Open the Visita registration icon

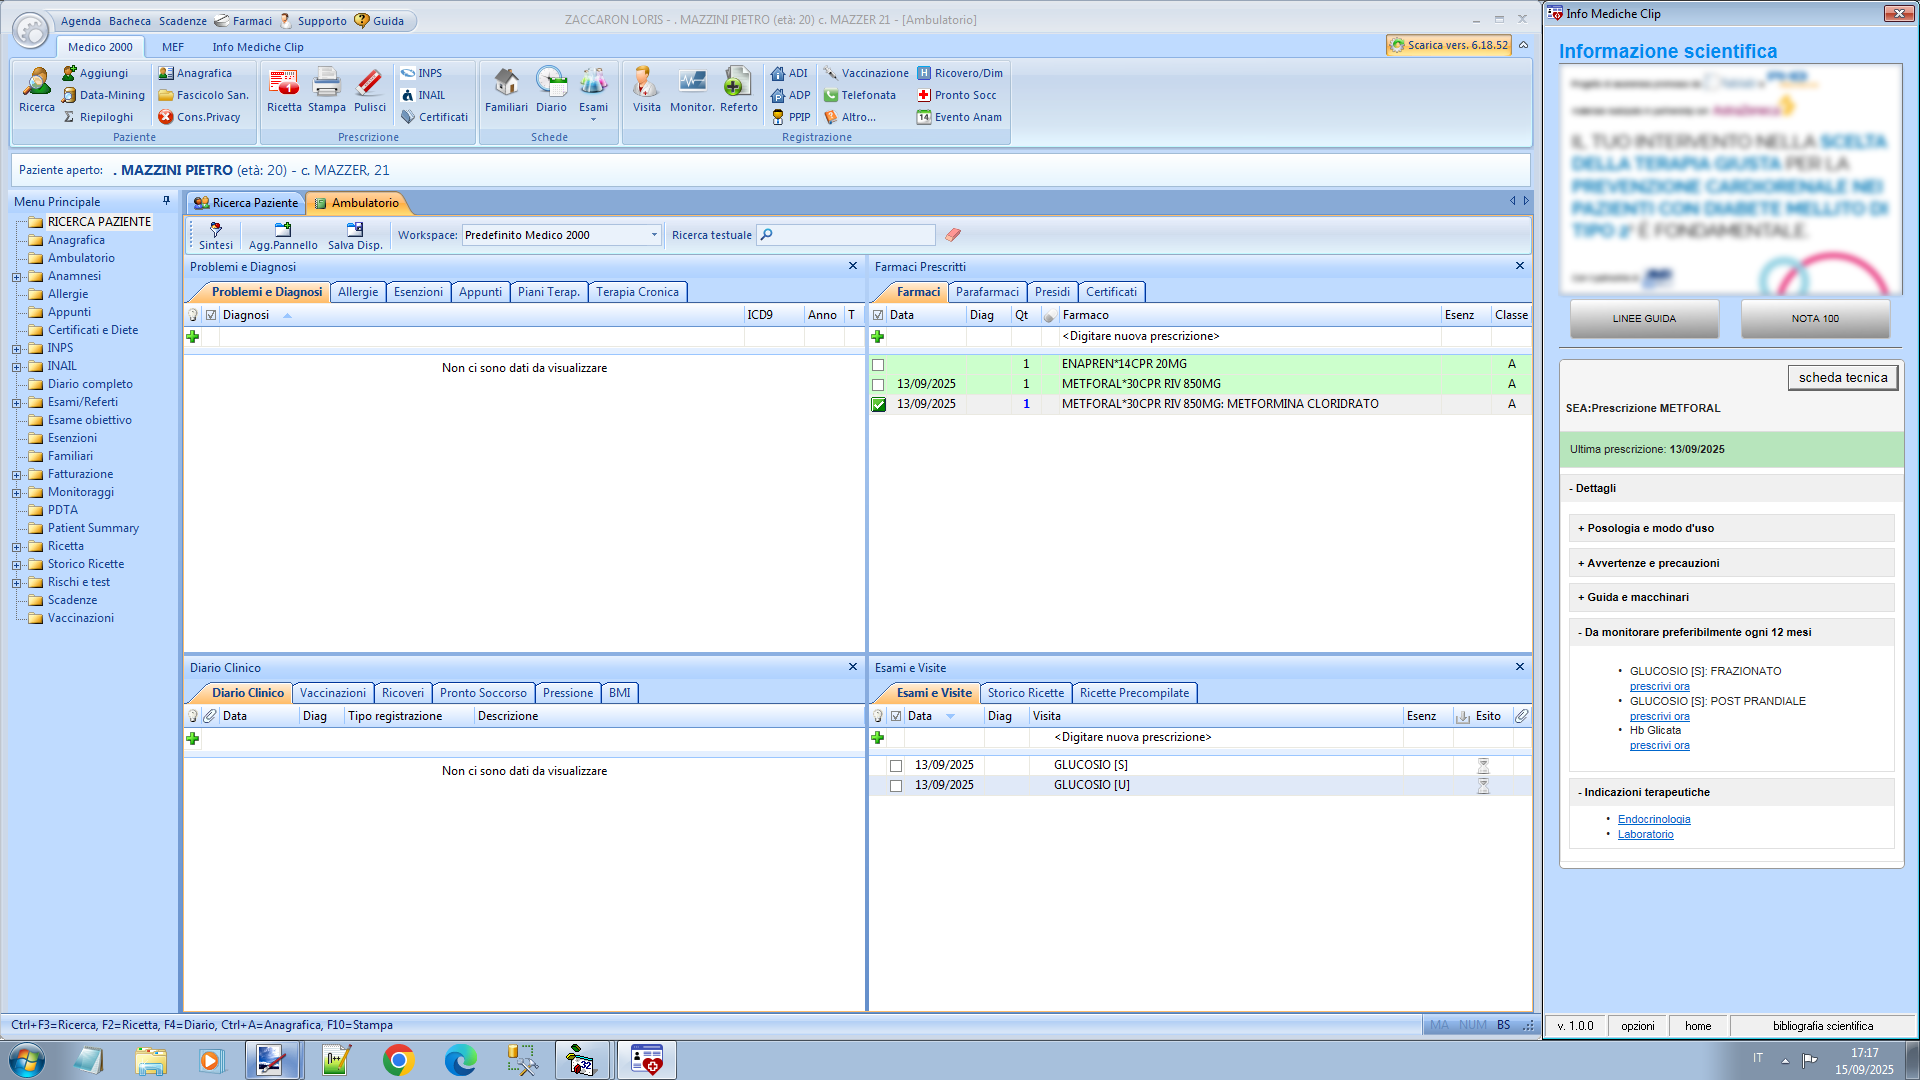(x=646, y=90)
